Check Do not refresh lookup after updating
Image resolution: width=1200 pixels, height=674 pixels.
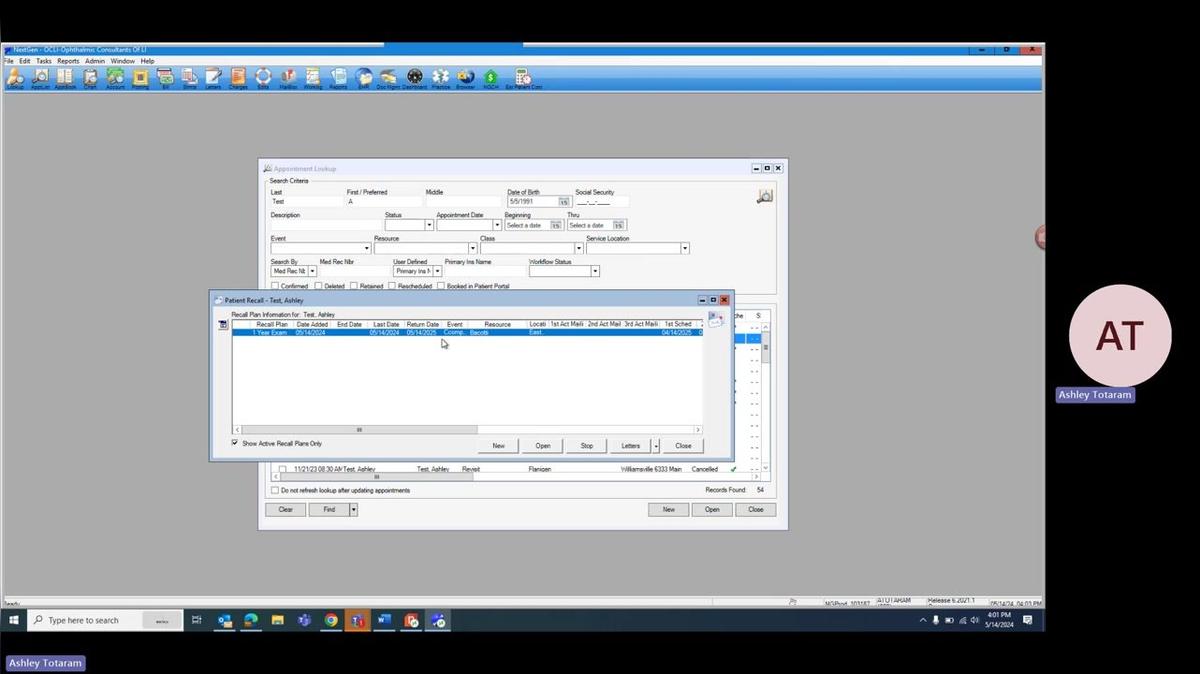275,491
